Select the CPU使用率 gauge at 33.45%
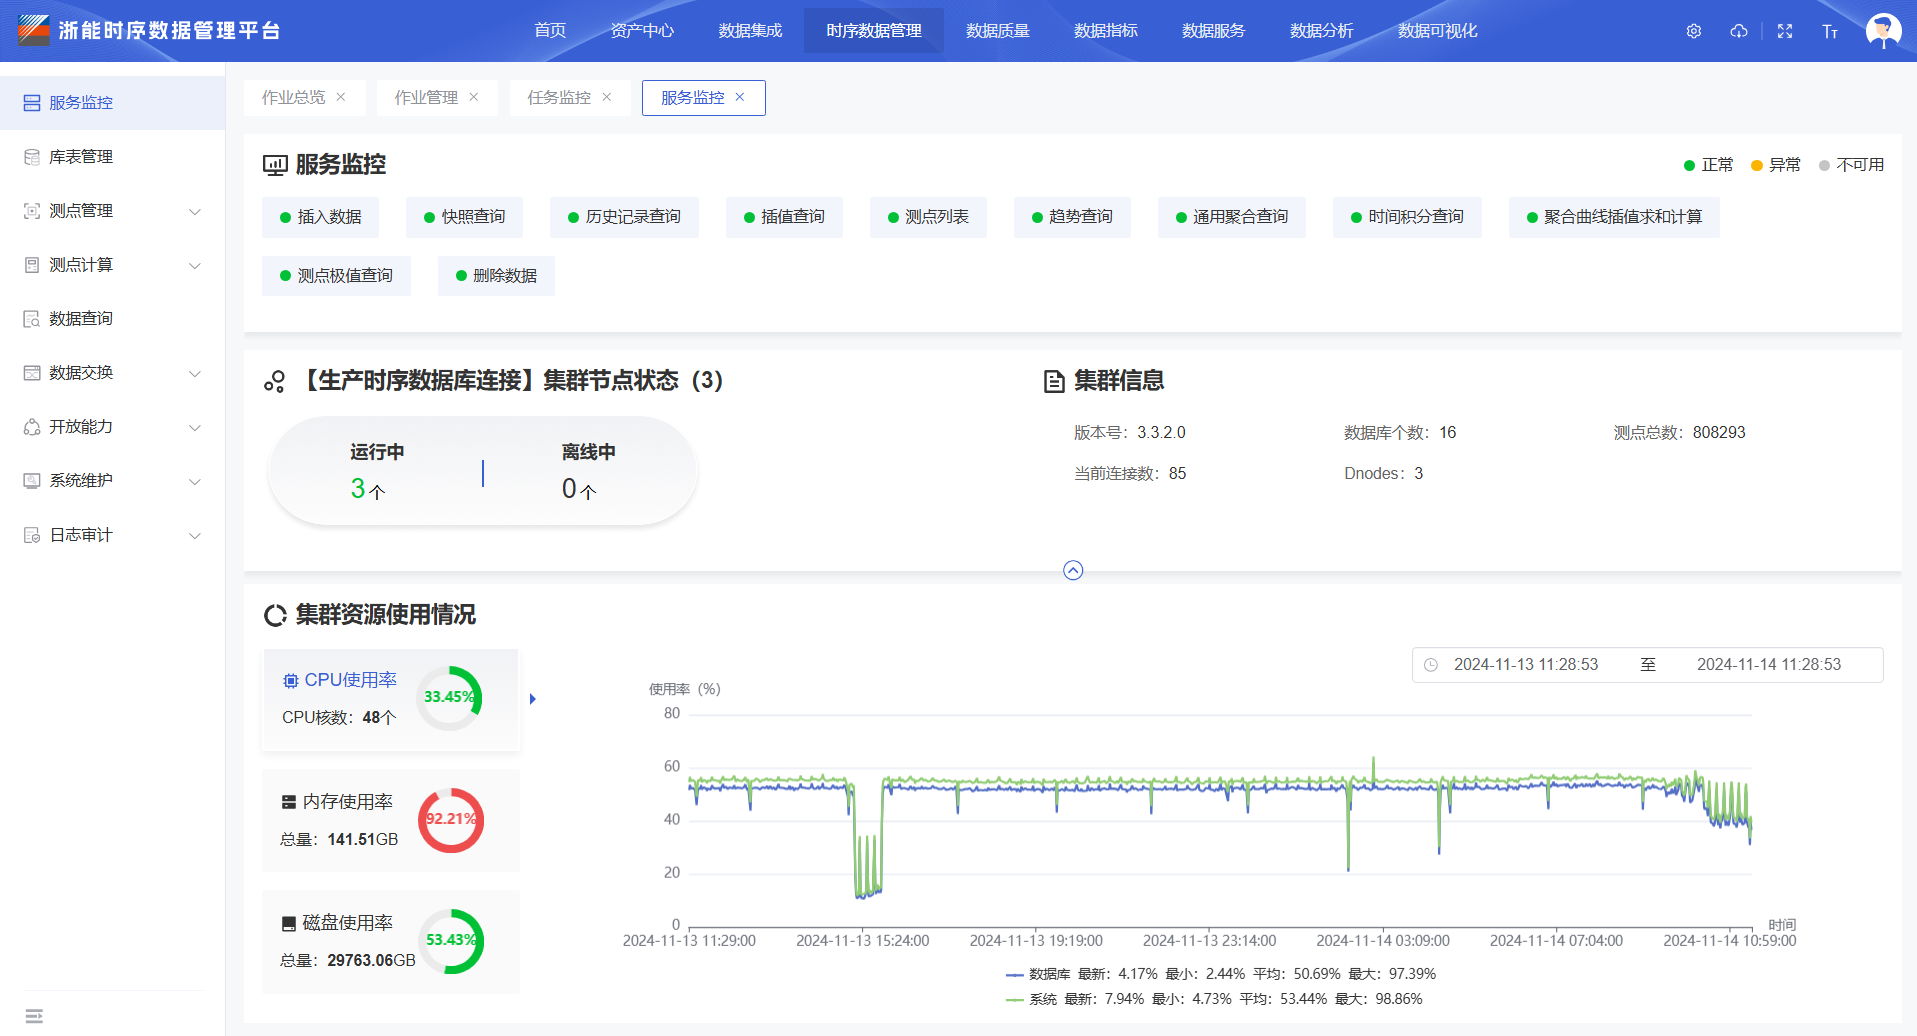 click(x=450, y=698)
